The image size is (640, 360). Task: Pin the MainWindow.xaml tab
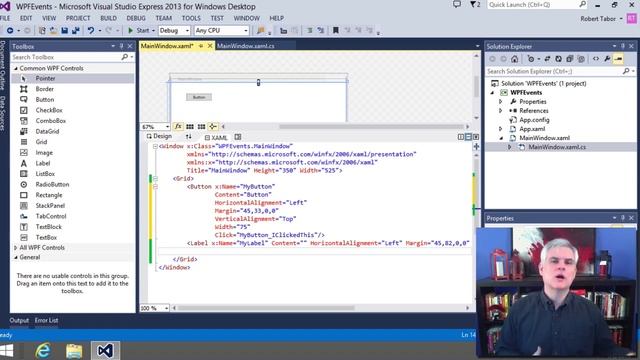201,46
